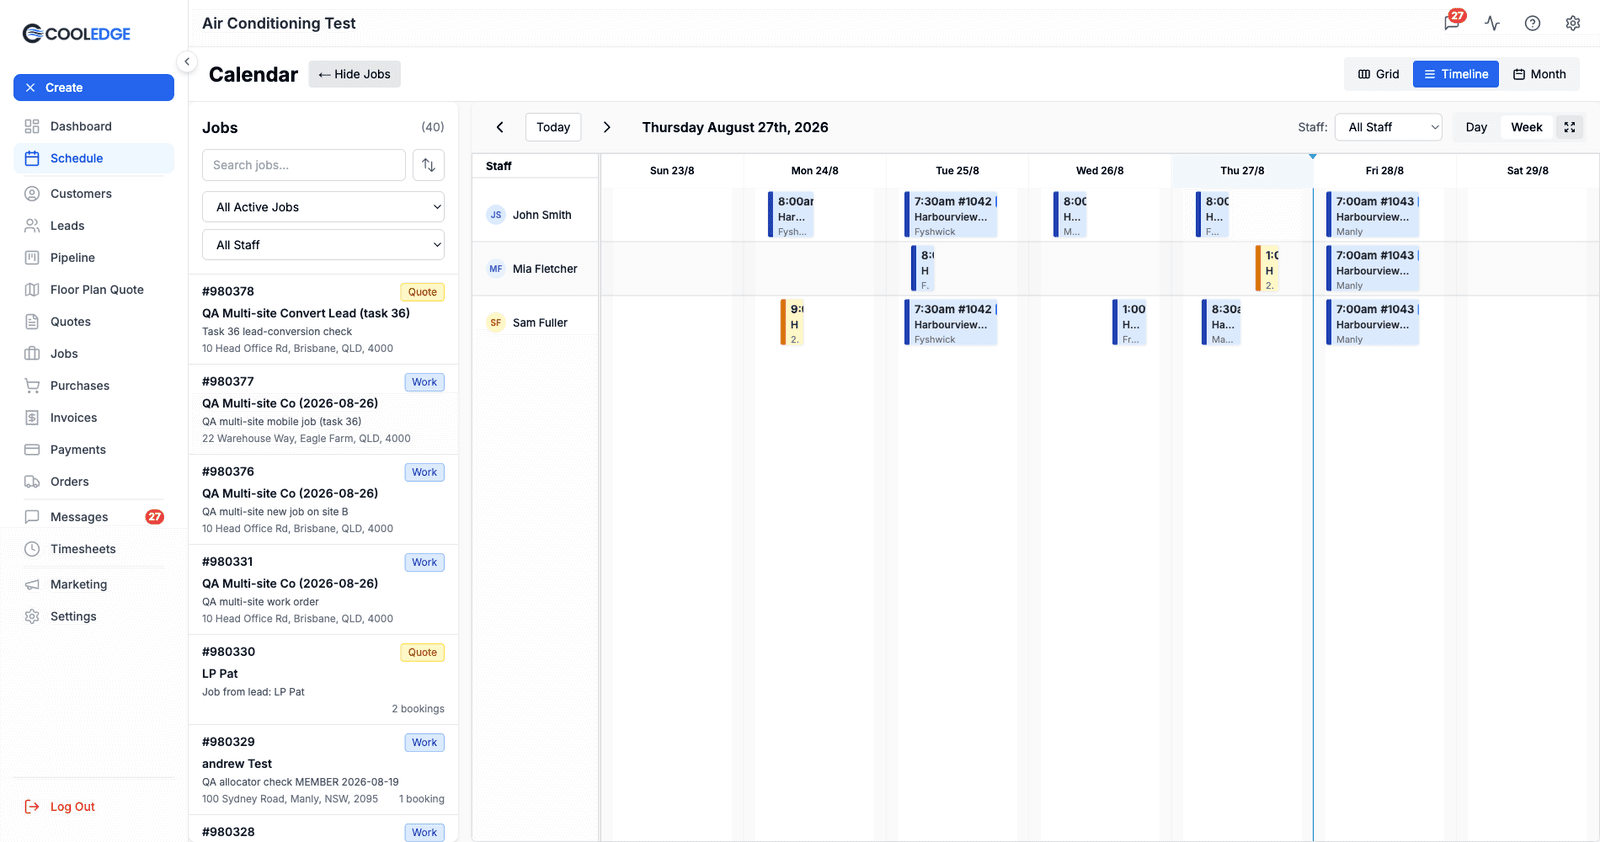The height and width of the screenshot is (842, 1600).
Task: Open John Smith's Tue 7:30am #1042 booking
Action: point(951,215)
